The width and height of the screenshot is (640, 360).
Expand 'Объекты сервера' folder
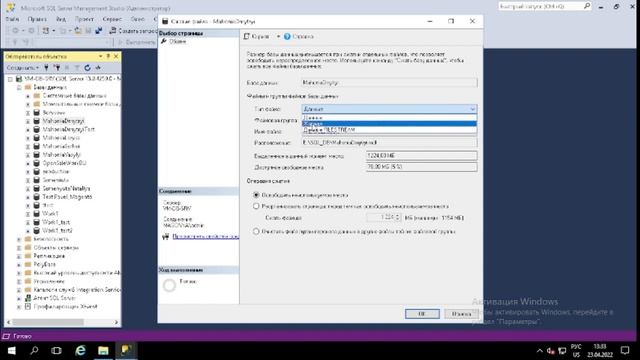(x=19, y=248)
